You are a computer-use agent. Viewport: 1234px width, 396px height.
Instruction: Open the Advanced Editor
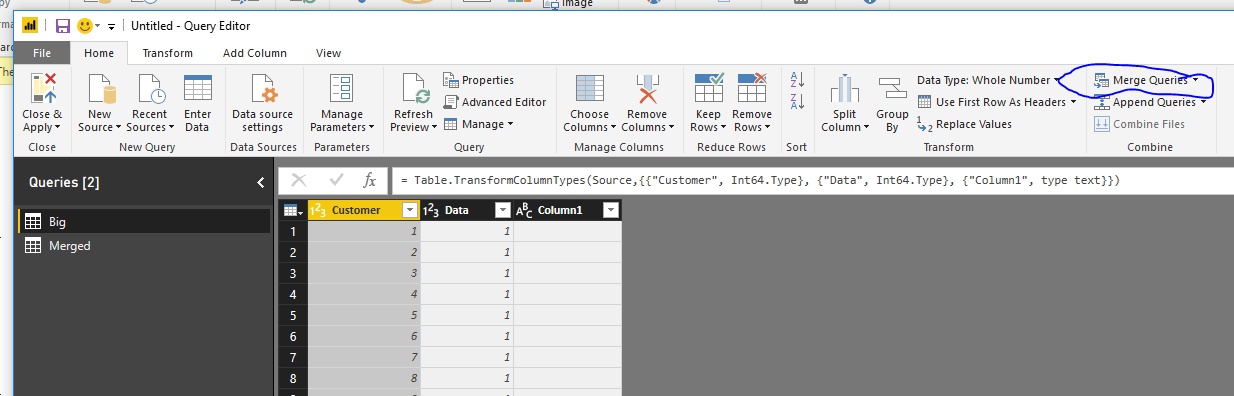[x=495, y=102]
